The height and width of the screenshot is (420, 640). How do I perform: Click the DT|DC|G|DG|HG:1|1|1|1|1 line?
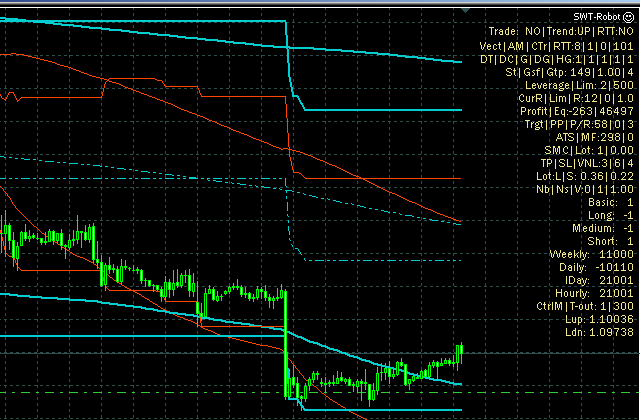click(x=557, y=59)
